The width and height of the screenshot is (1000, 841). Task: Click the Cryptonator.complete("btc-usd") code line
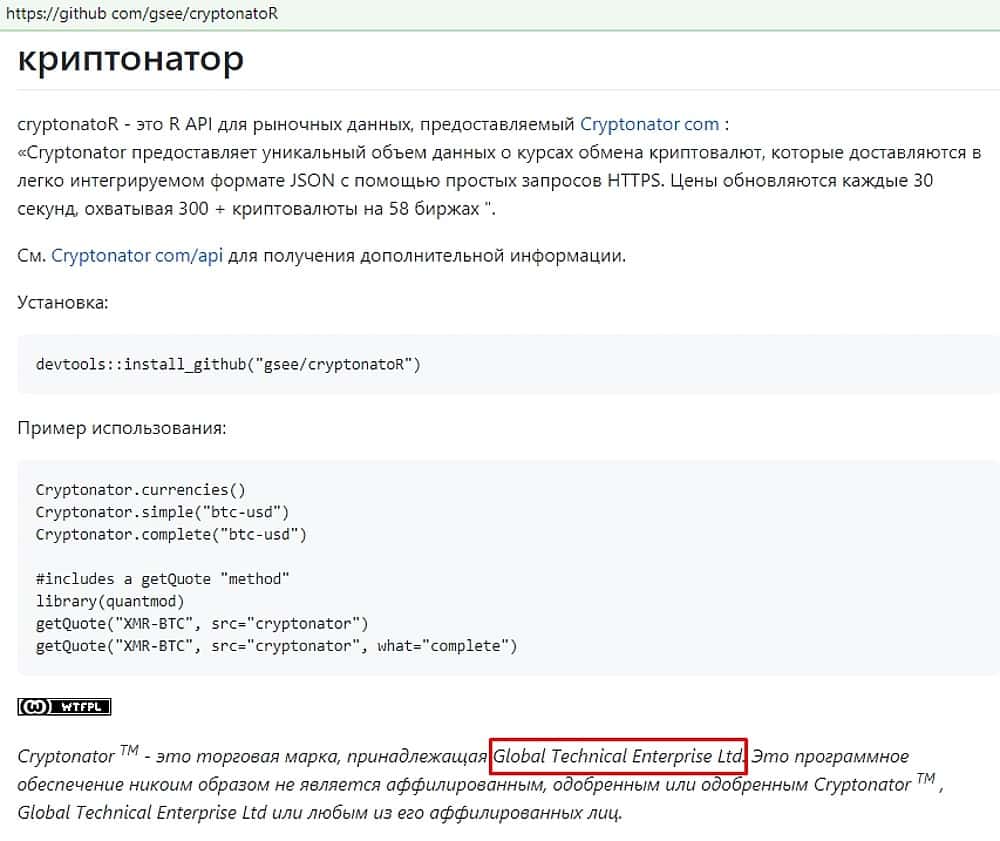[171, 534]
